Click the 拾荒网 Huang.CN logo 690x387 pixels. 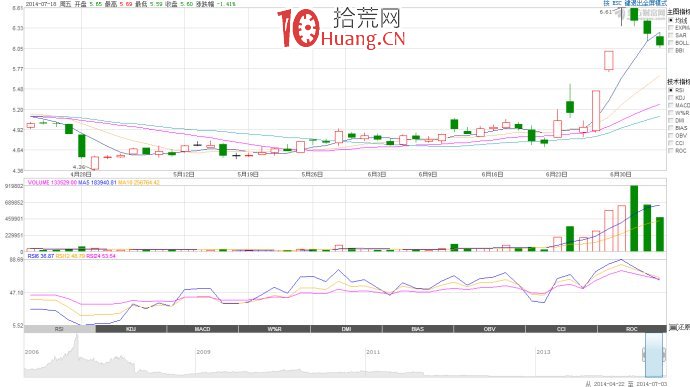click(341, 28)
